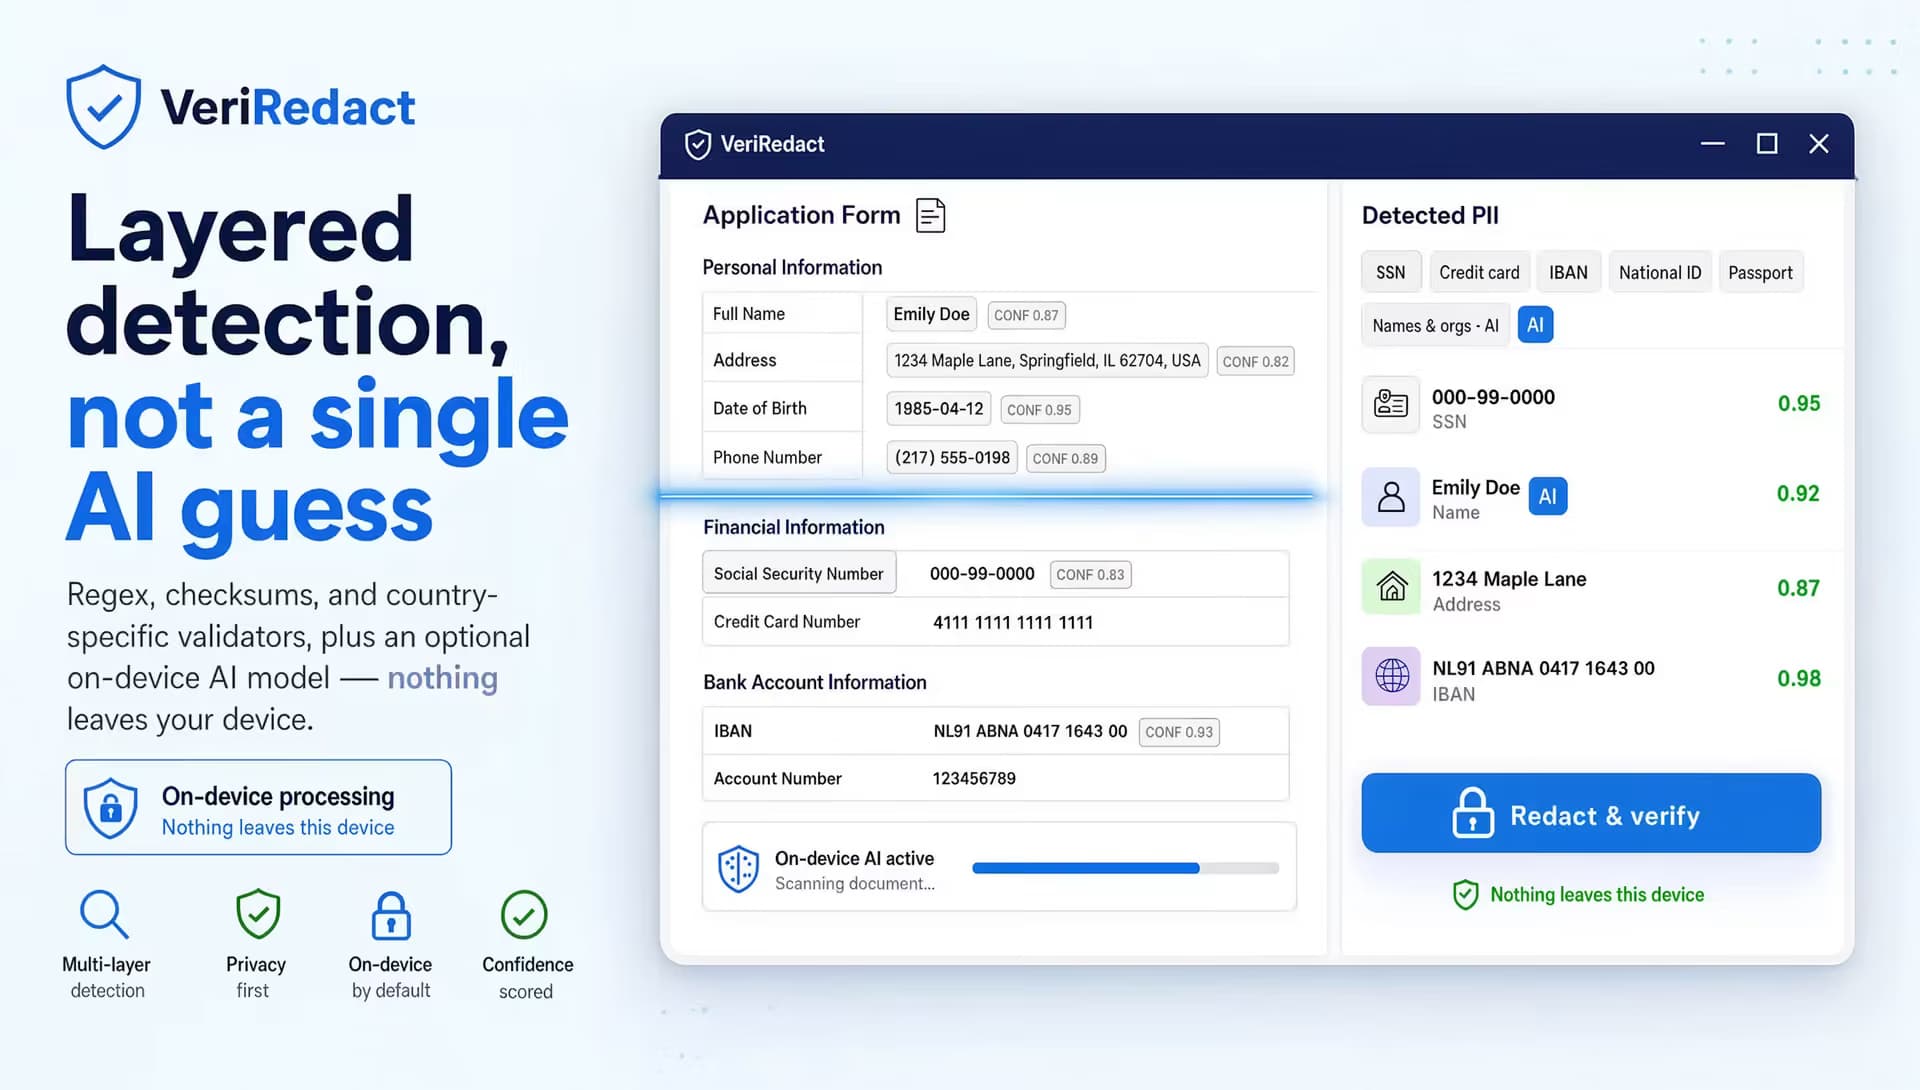
Task: Click the green Nothing leaves this device text
Action: (1597, 895)
